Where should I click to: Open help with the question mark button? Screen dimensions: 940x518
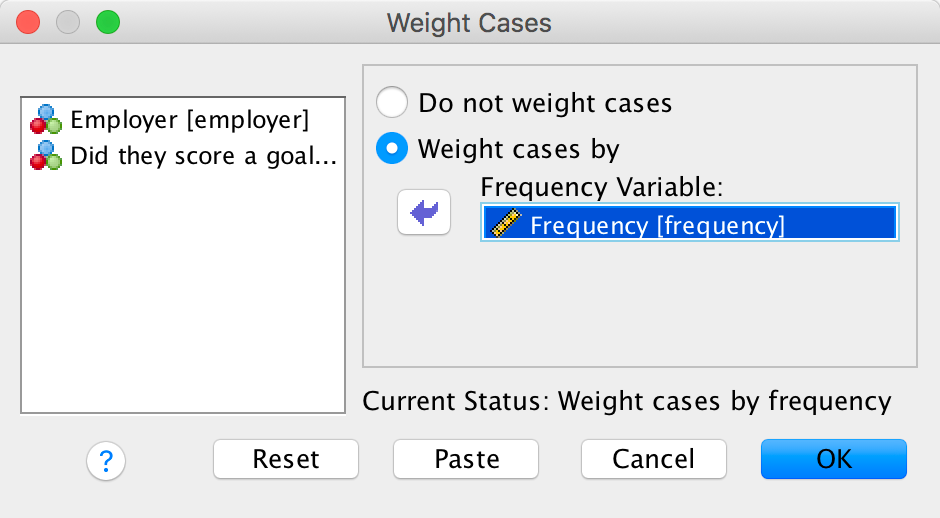pos(106,460)
